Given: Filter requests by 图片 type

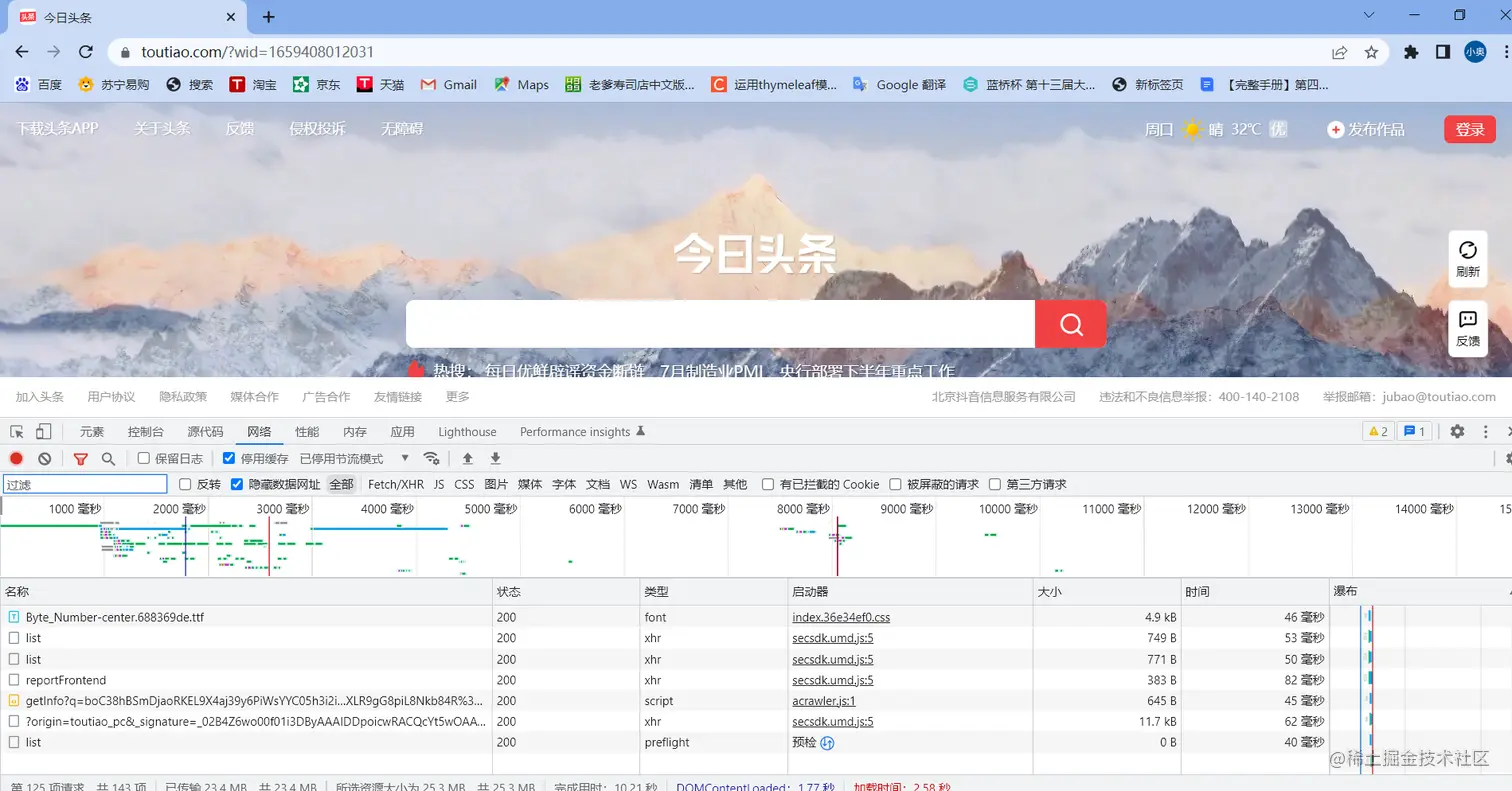Looking at the screenshot, I should click(496, 484).
